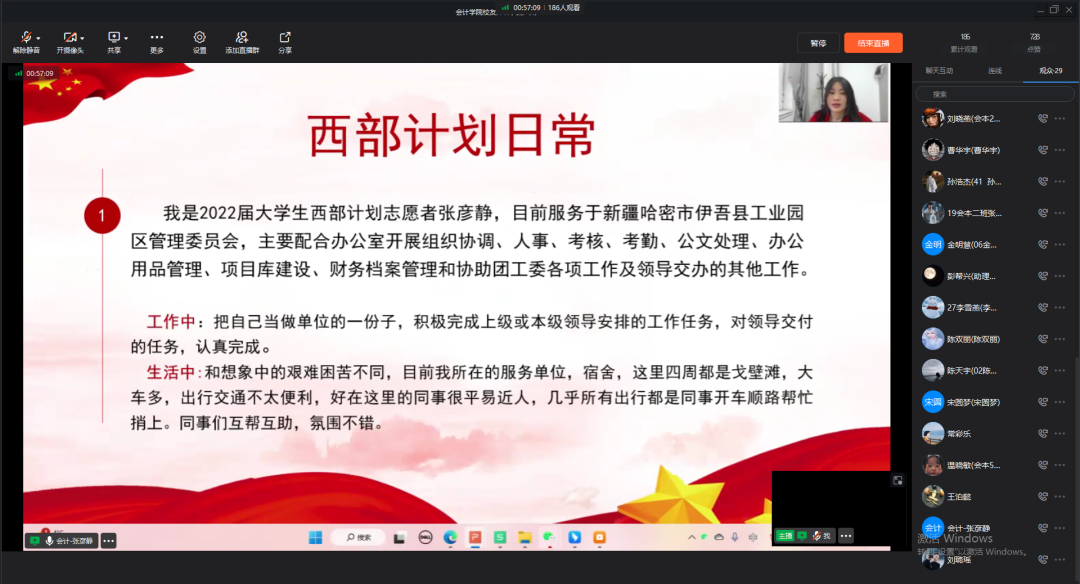
Task: Expand the camera options dropdown arrow
Action: tap(82, 38)
